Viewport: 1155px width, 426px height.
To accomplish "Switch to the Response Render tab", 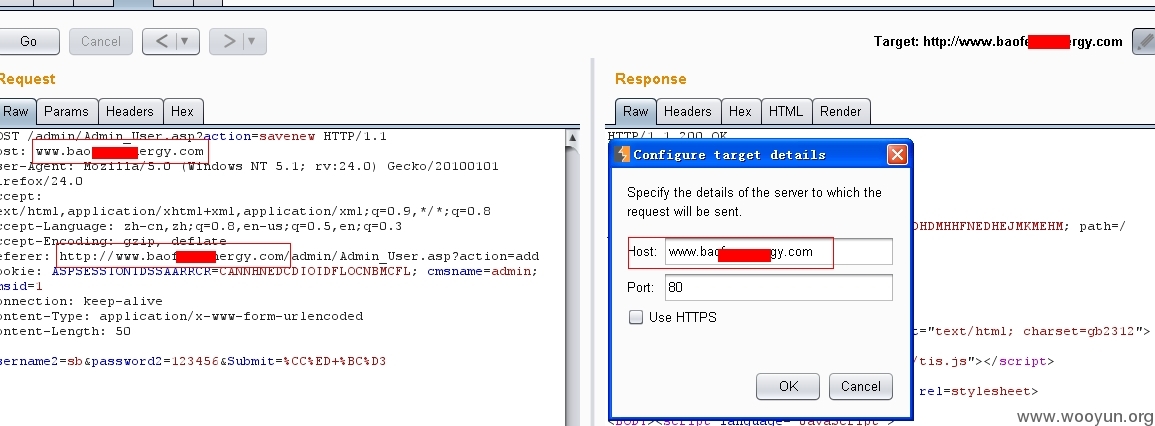I will point(841,111).
